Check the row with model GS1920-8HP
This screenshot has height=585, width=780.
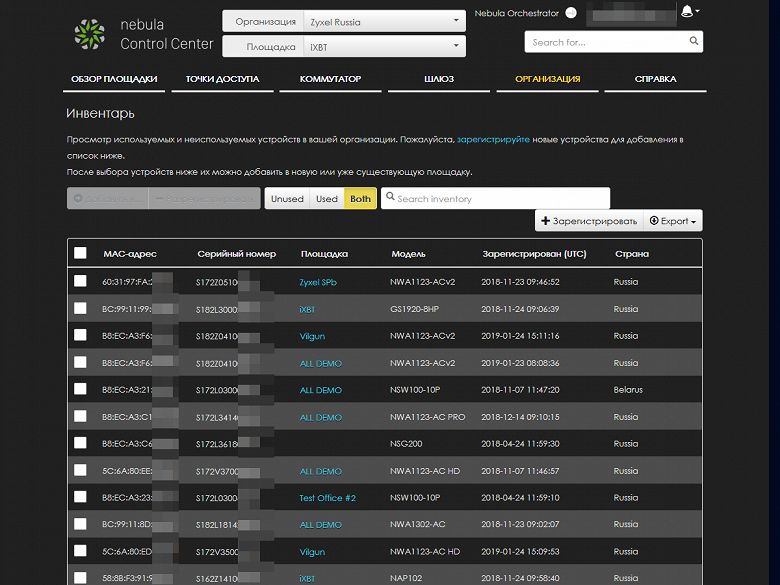tap(80, 309)
